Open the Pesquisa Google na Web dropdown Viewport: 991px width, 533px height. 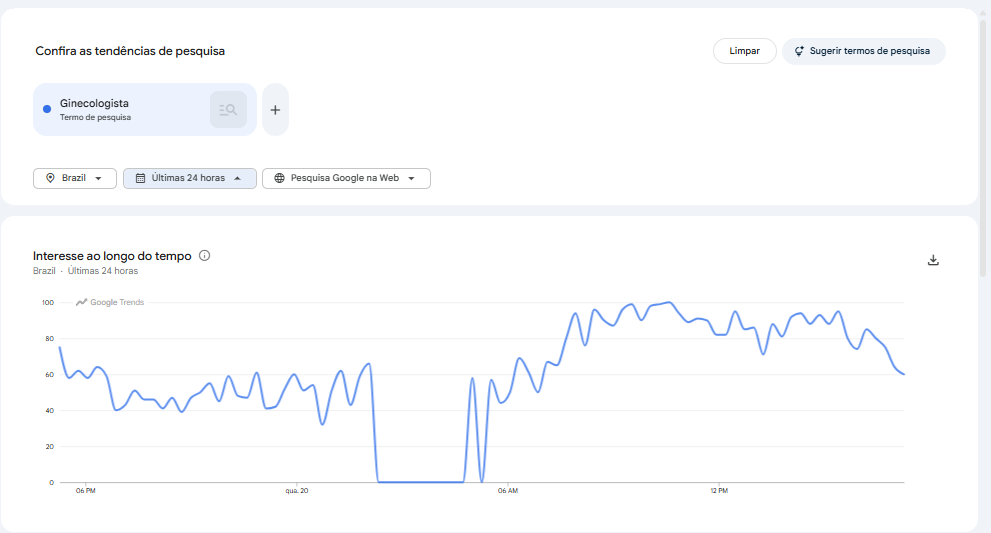[346, 178]
